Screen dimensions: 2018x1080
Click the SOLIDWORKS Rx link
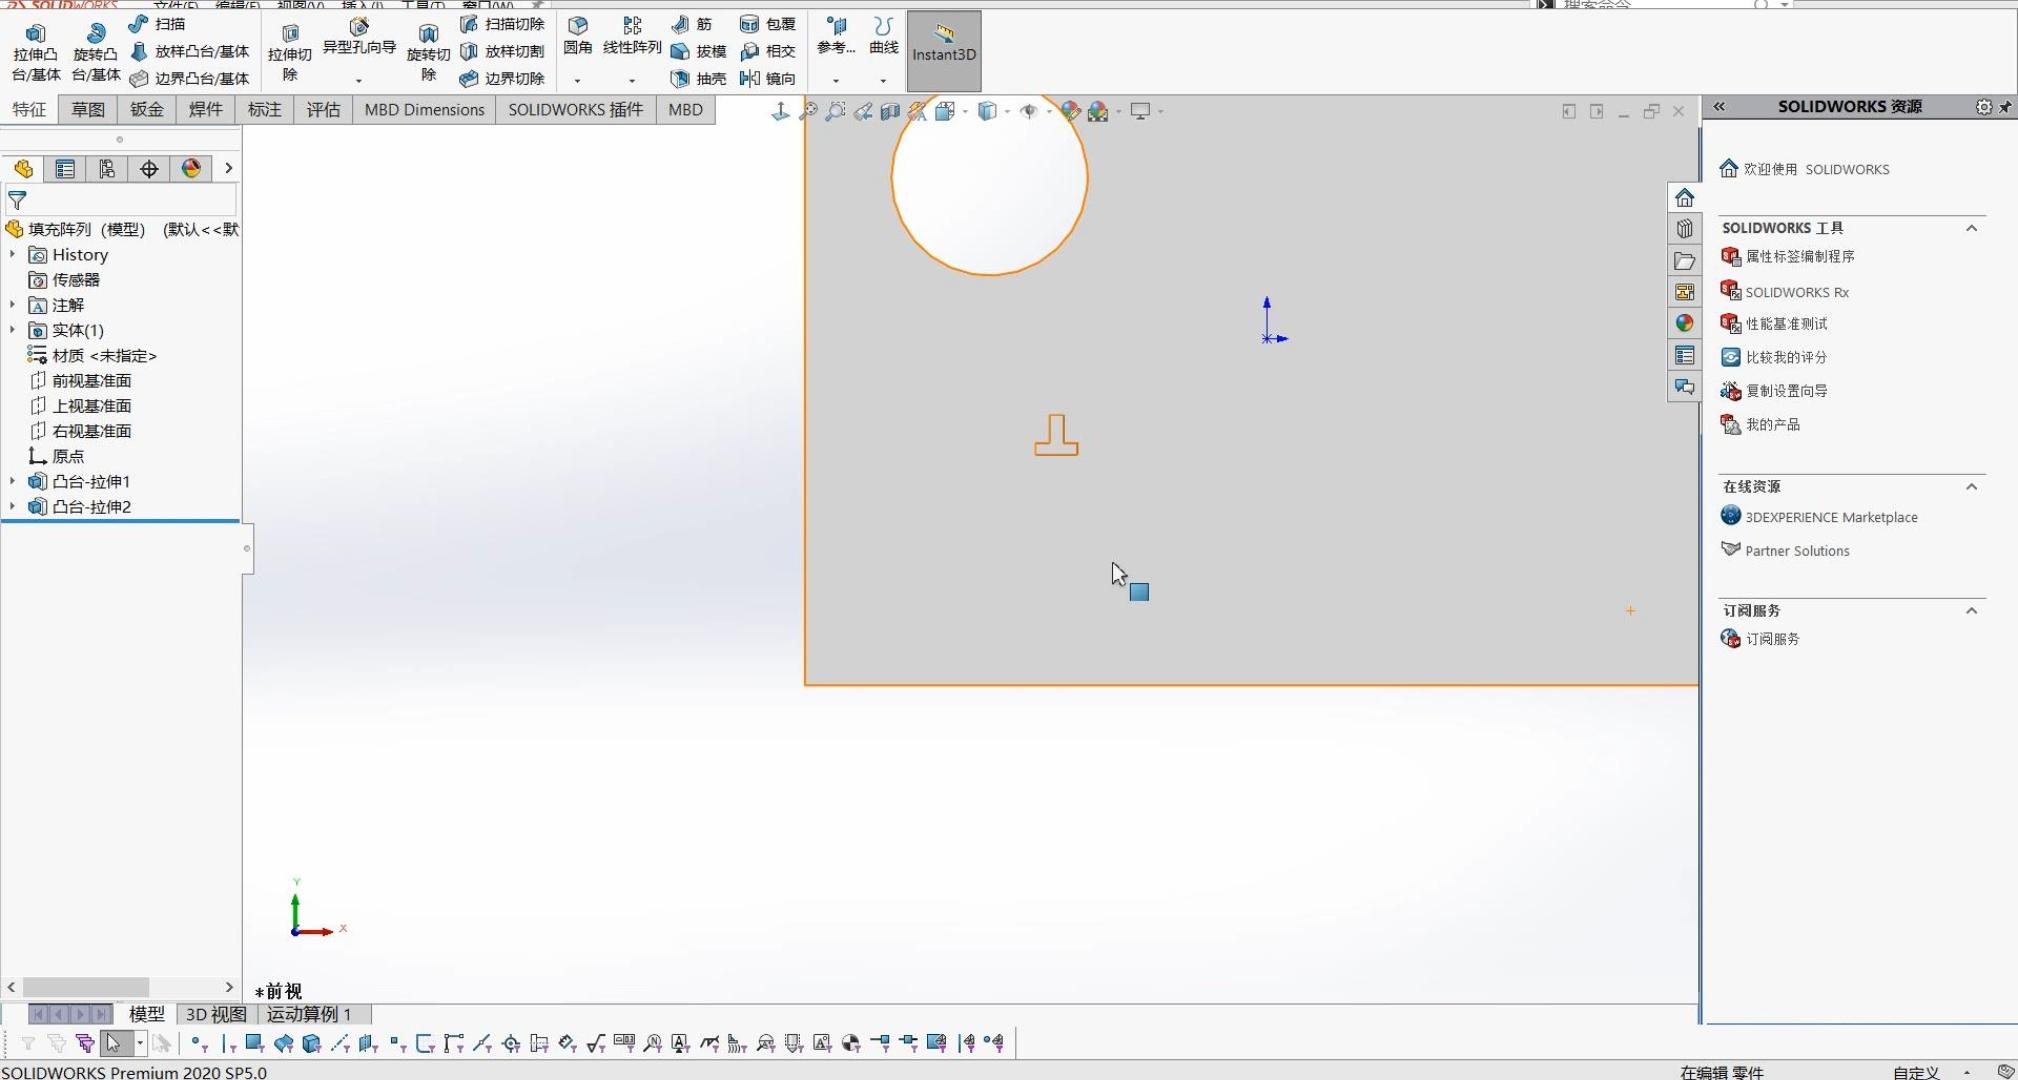[1796, 292]
